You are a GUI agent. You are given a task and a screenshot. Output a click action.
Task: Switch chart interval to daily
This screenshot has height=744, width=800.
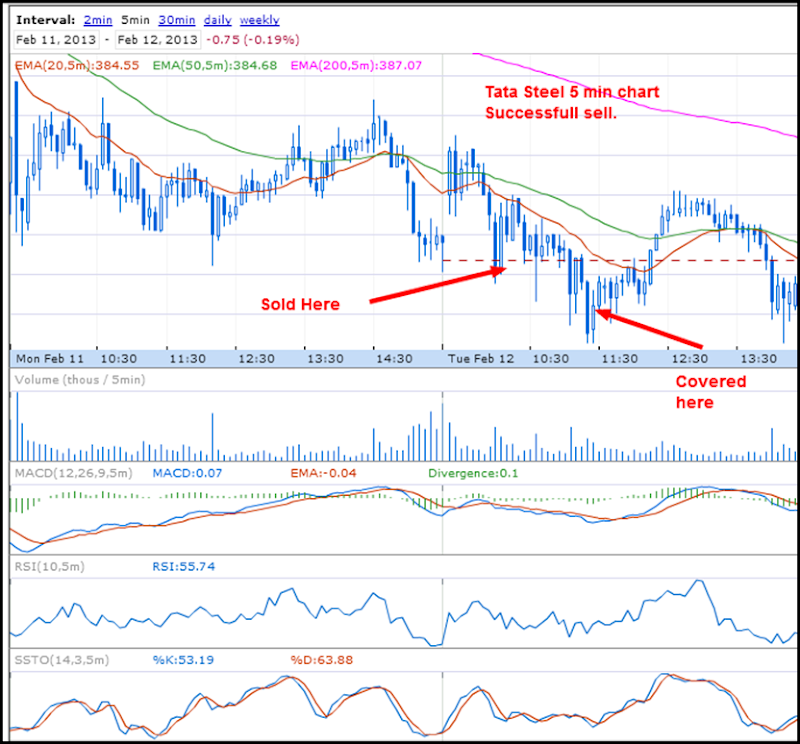click(217, 20)
